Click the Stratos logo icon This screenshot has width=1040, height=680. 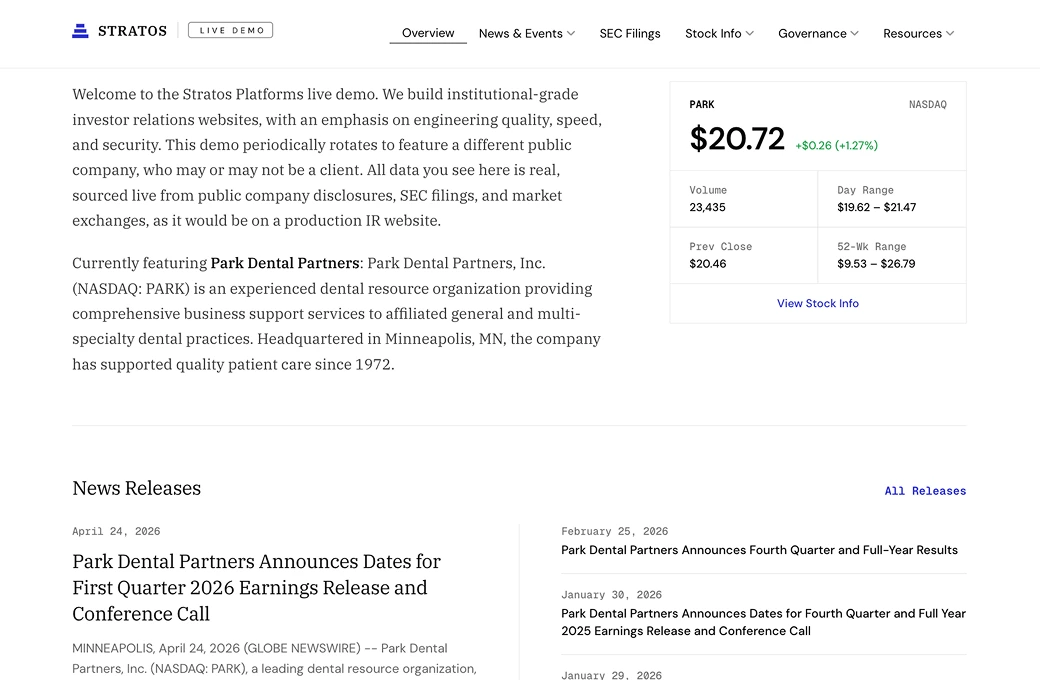(x=80, y=31)
